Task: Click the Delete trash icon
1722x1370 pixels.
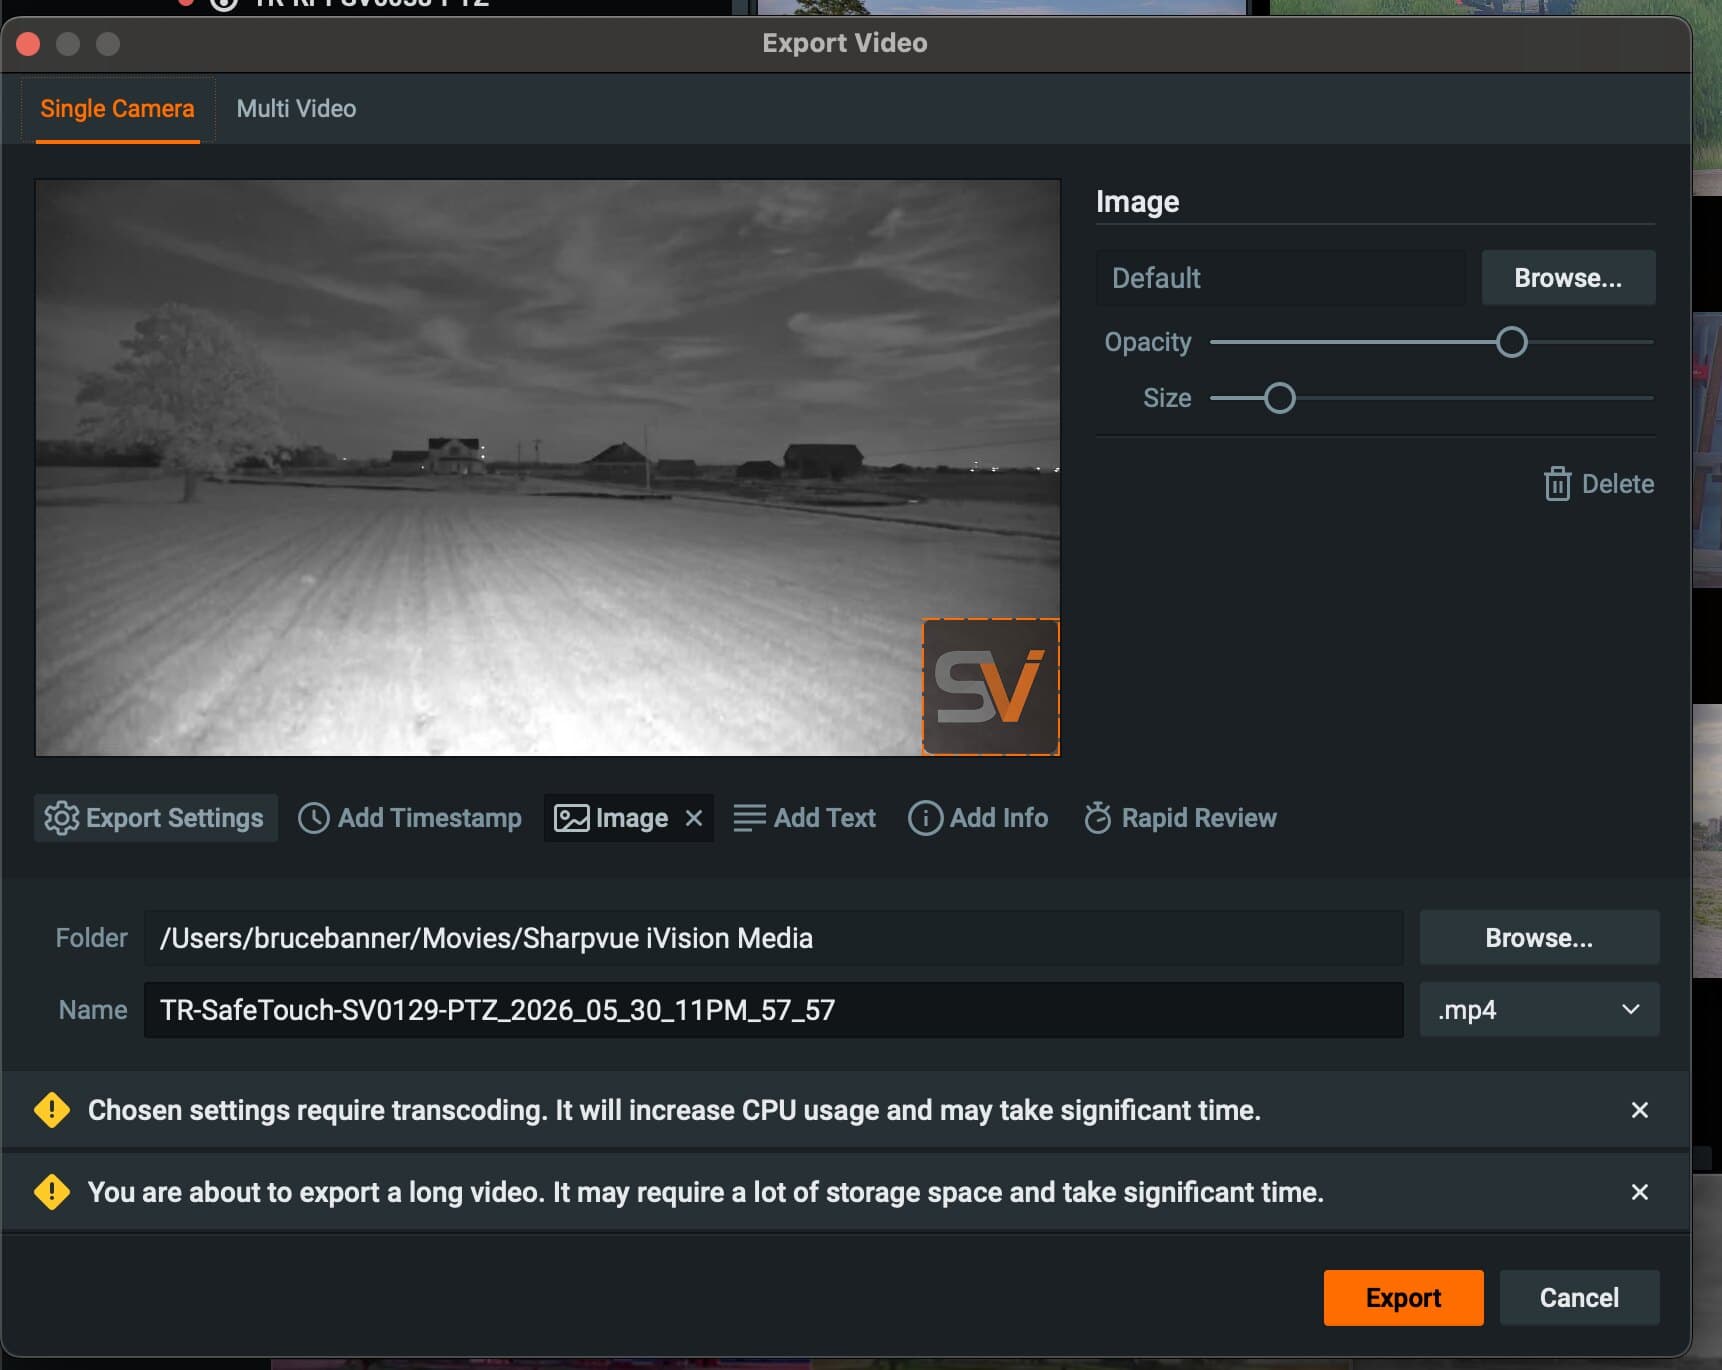Action: coord(1557,484)
